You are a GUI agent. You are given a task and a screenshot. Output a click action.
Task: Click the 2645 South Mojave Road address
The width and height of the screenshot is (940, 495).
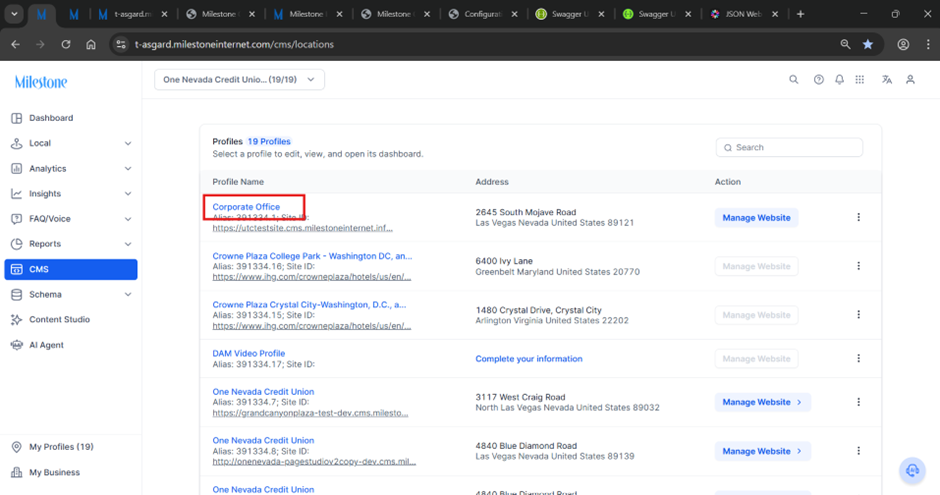click(526, 212)
